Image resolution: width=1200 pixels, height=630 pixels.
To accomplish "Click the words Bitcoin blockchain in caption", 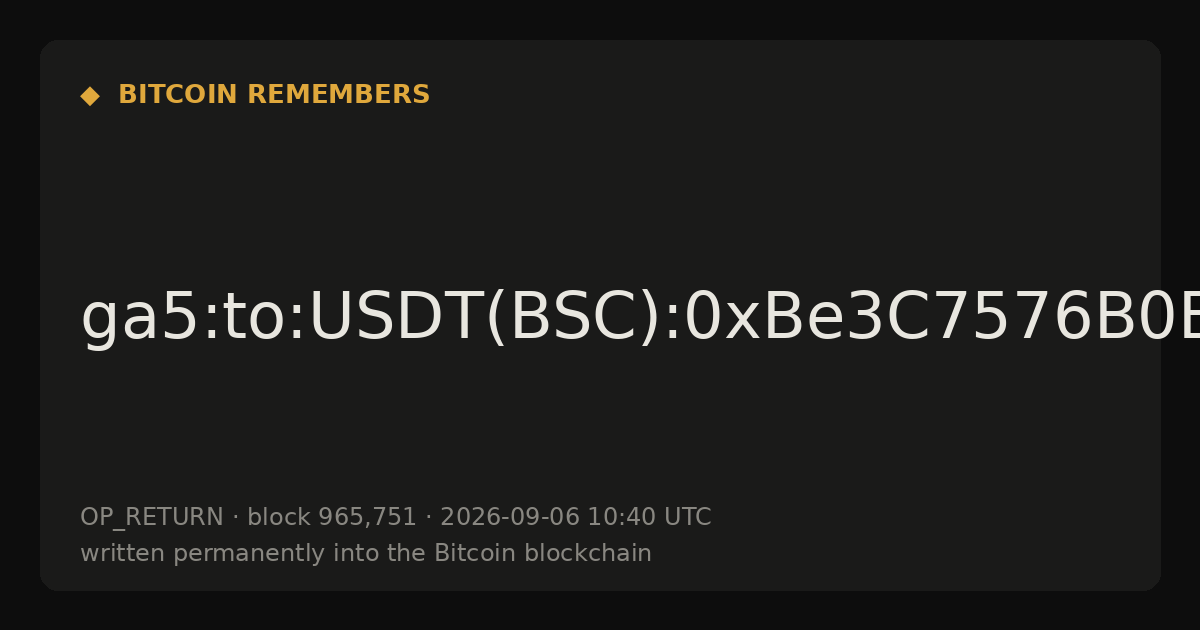I will [x=543, y=553].
